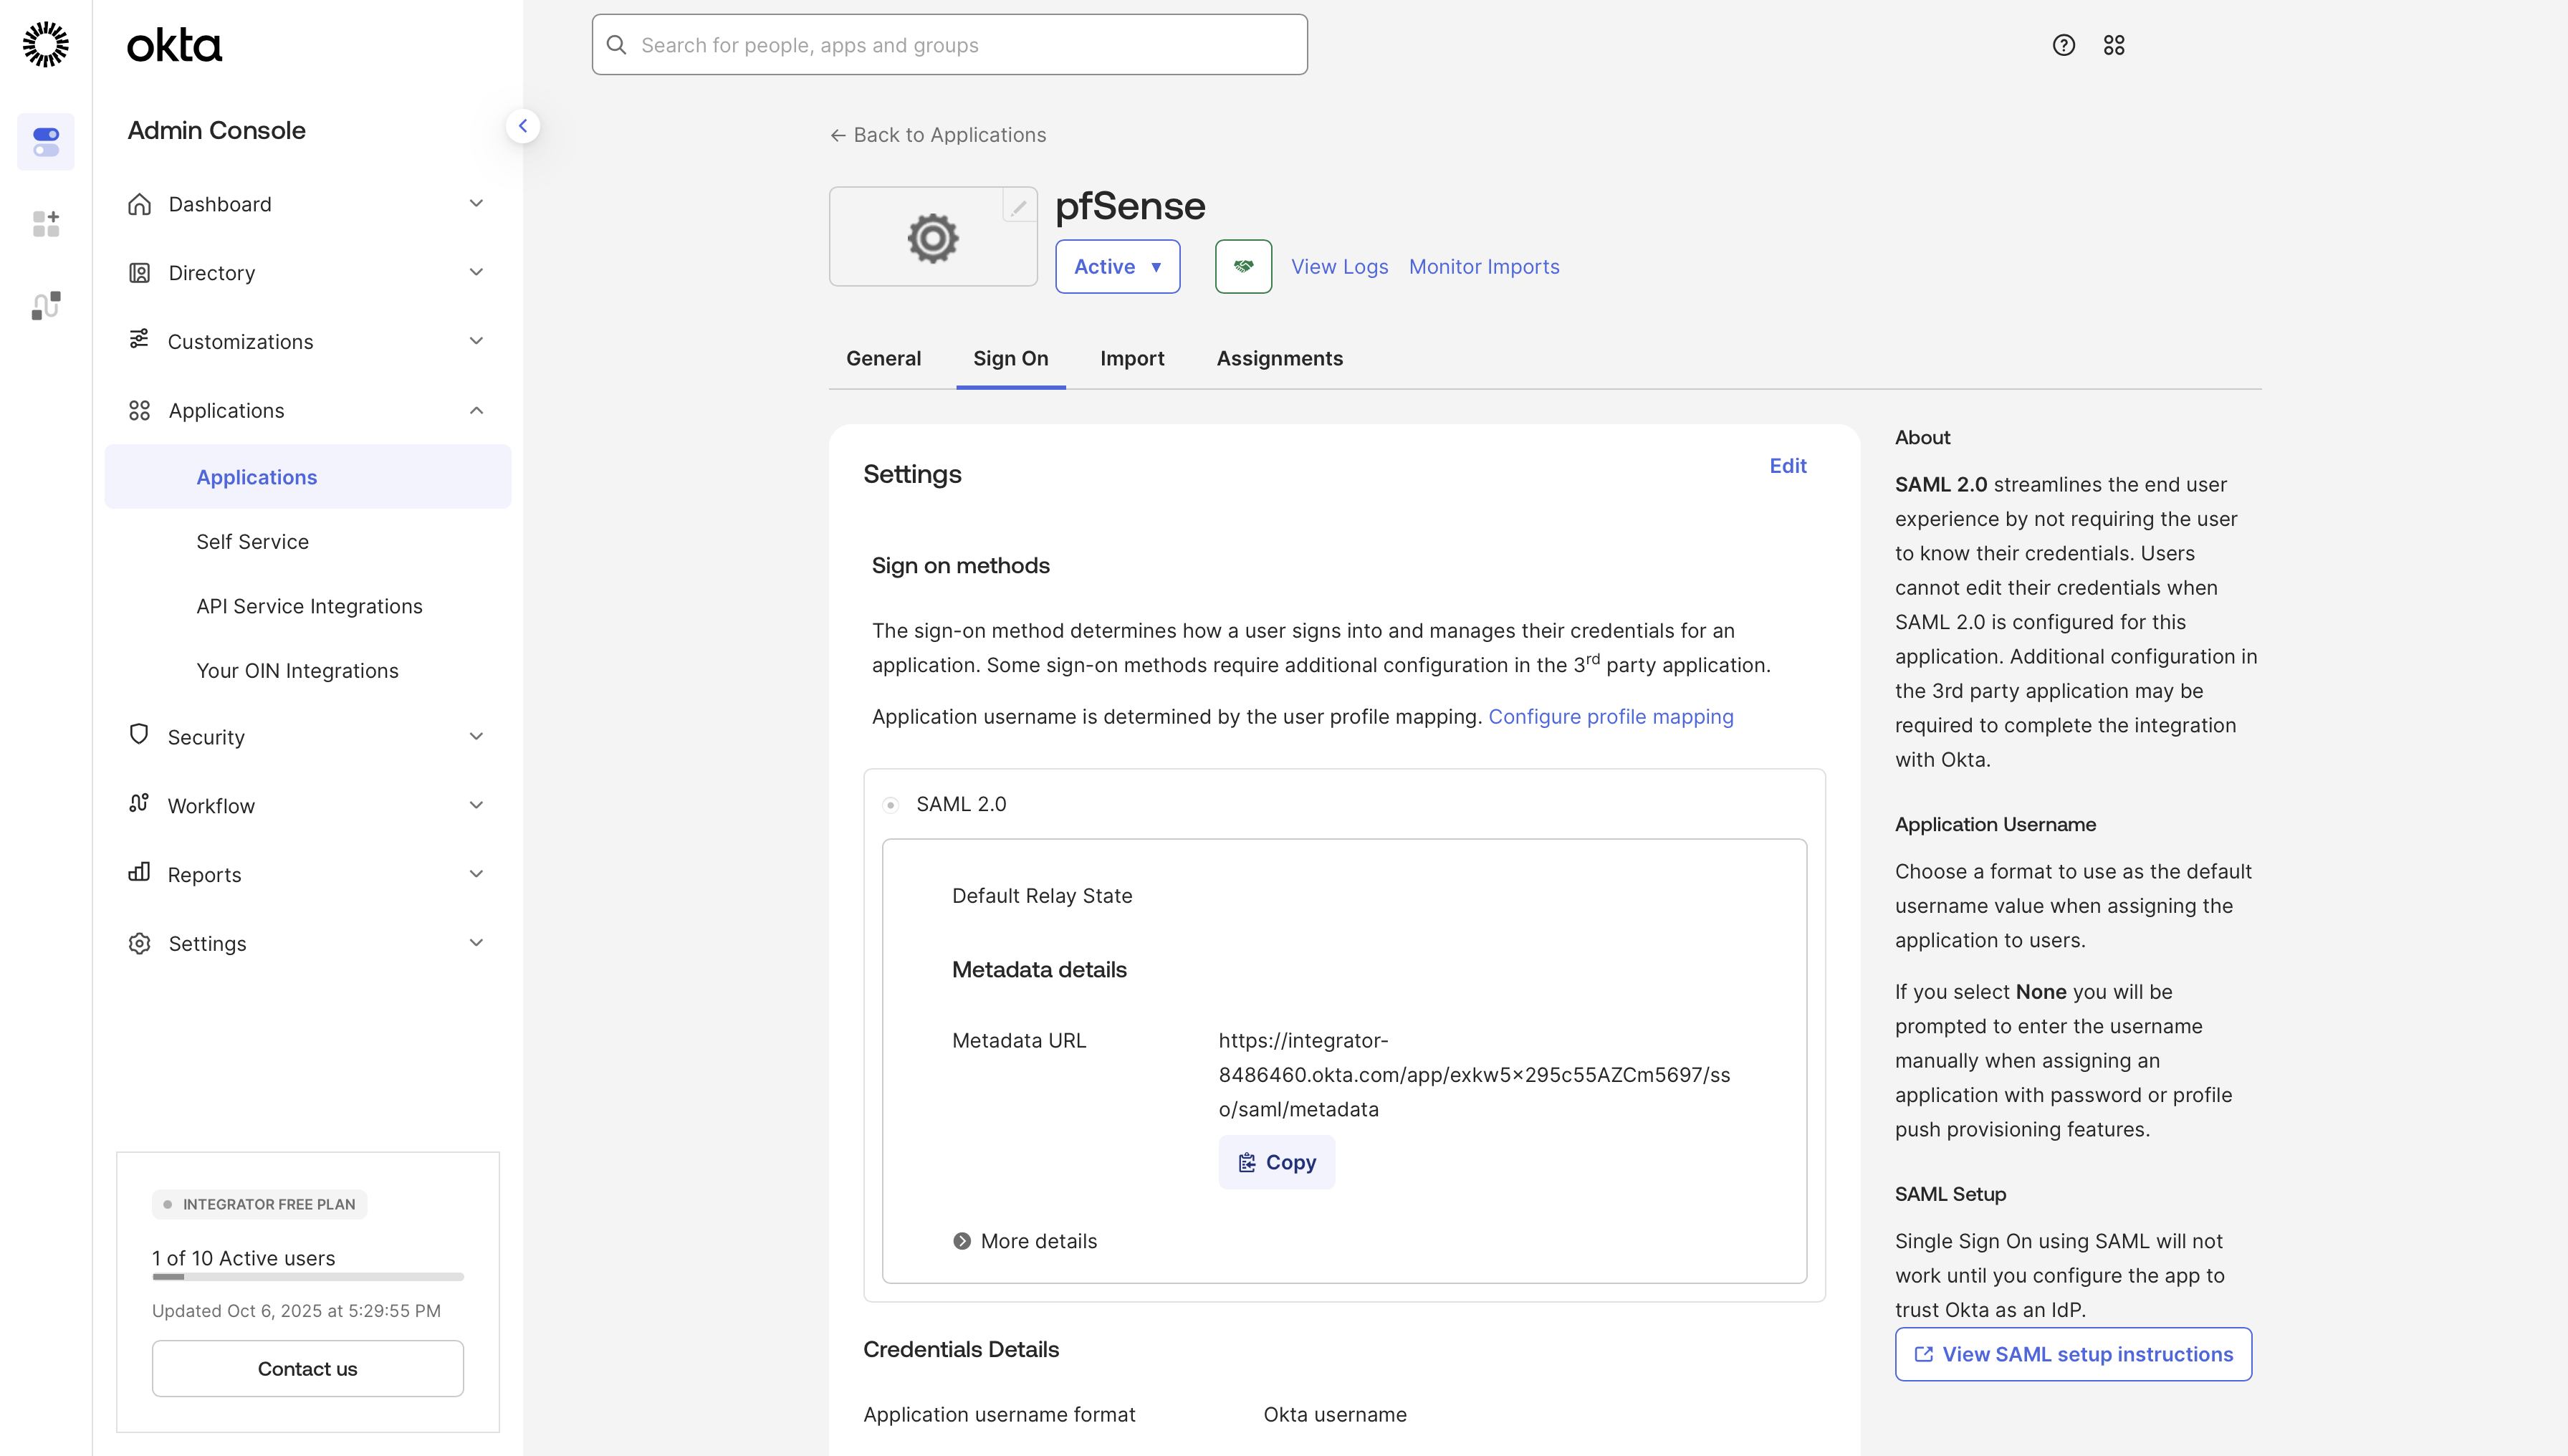This screenshot has width=2568, height=1456.
Task: Collapse the Applications section in the sidebar
Action: click(x=477, y=410)
